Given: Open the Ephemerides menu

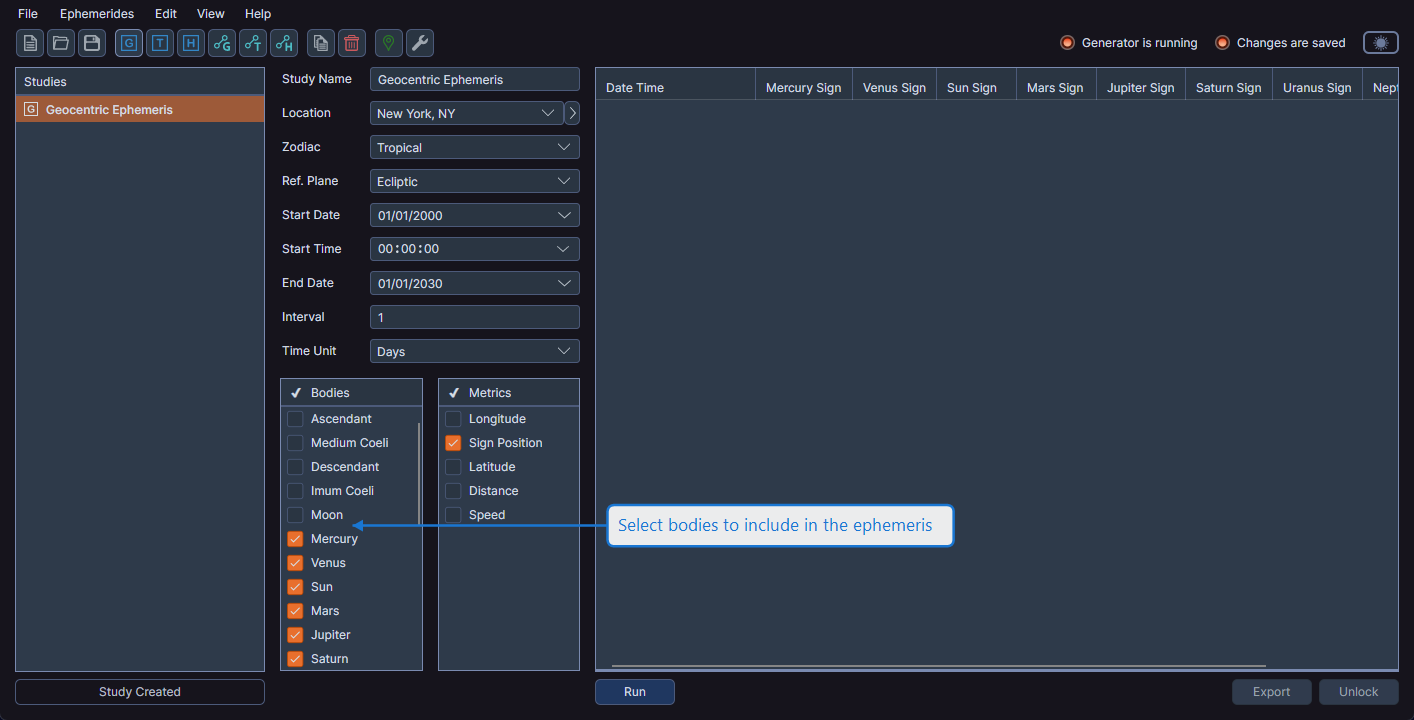Looking at the screenshot, I should tap(96, 13).
